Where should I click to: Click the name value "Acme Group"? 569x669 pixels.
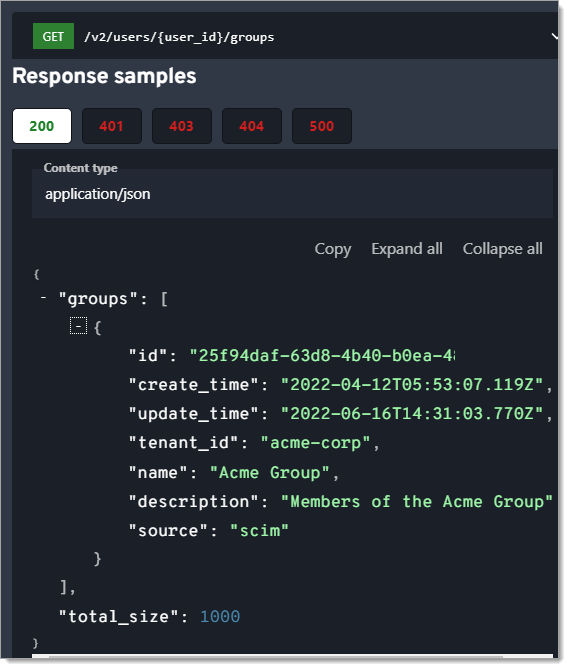(270, 473)
